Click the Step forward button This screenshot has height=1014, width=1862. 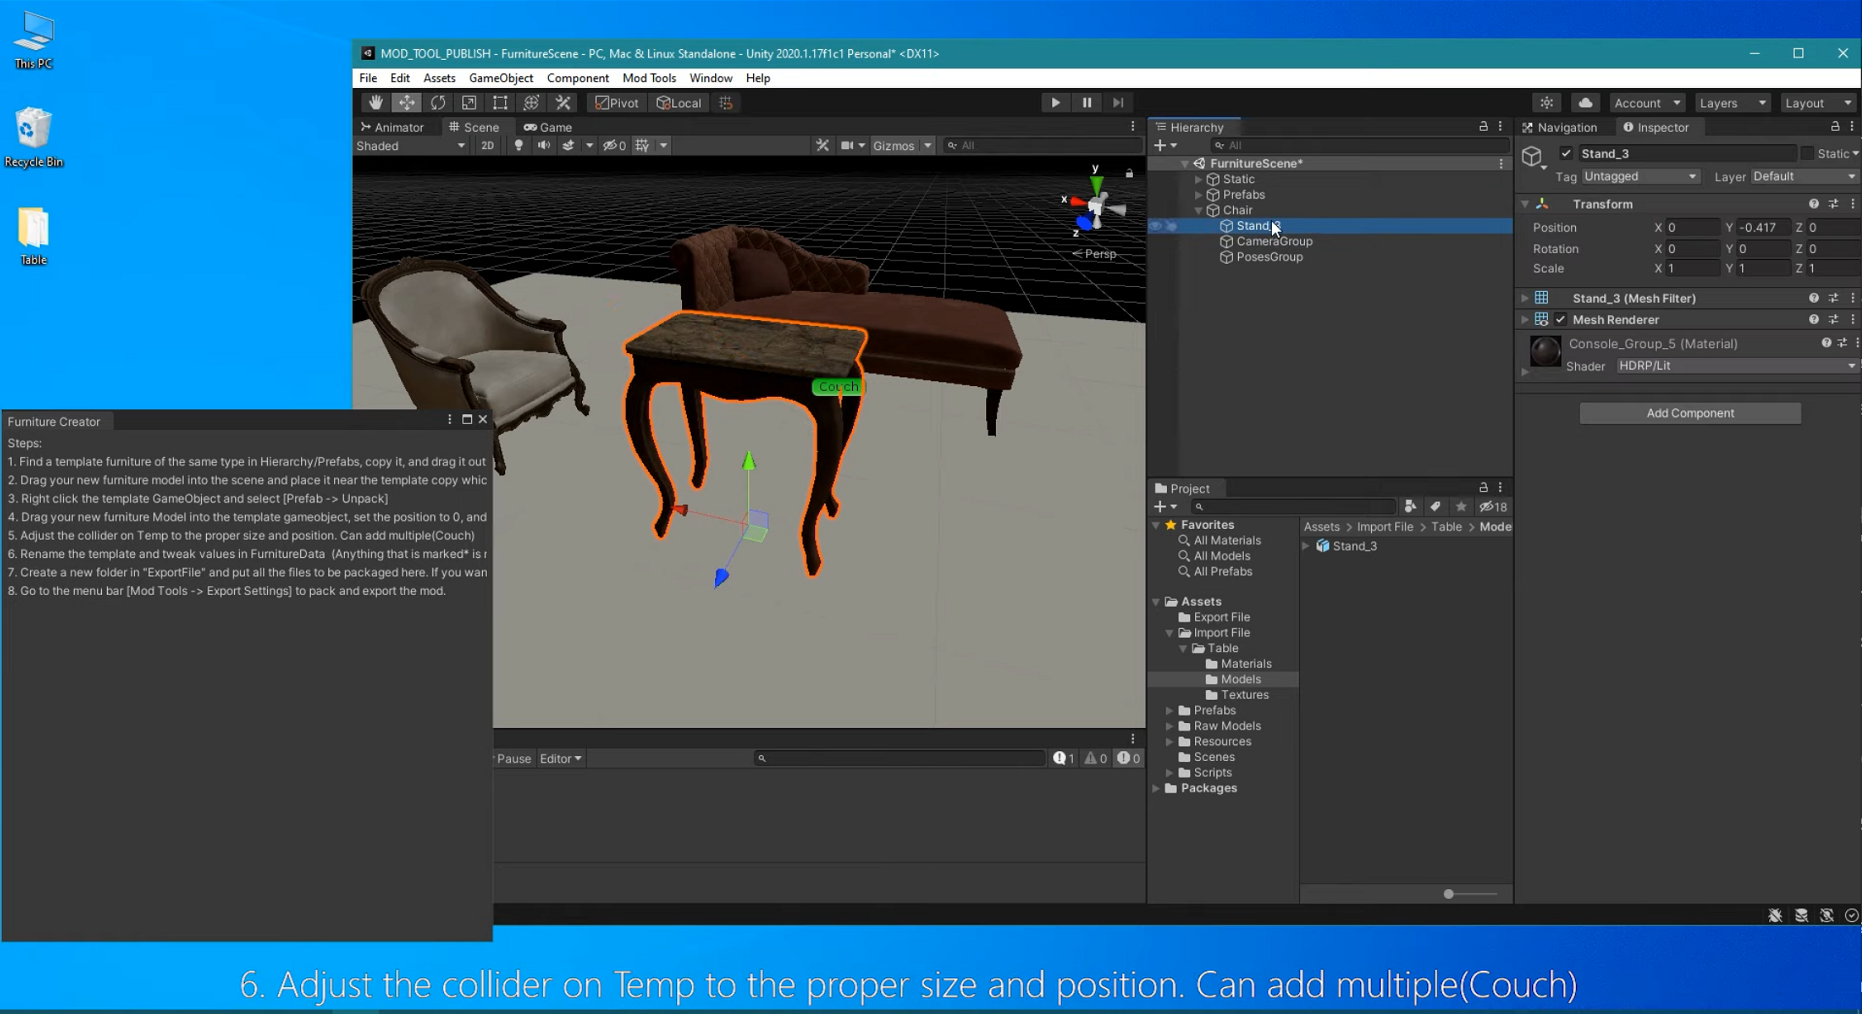click(1118, 103)
